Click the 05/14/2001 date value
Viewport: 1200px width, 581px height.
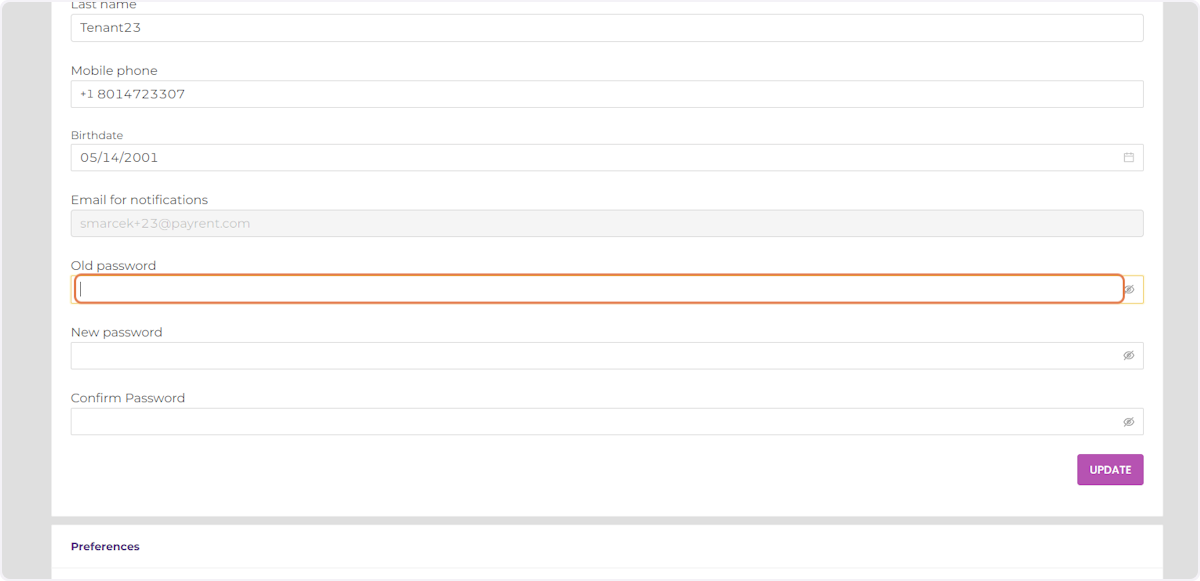(118, 157)
